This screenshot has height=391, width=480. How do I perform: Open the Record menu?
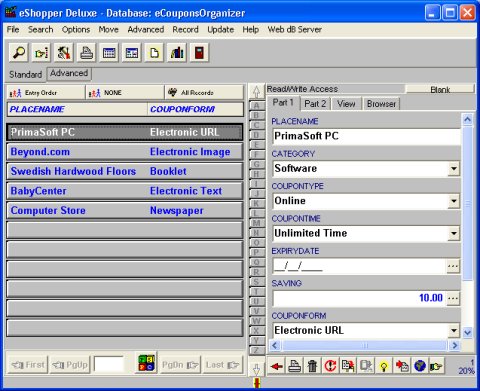click(185, 30)
